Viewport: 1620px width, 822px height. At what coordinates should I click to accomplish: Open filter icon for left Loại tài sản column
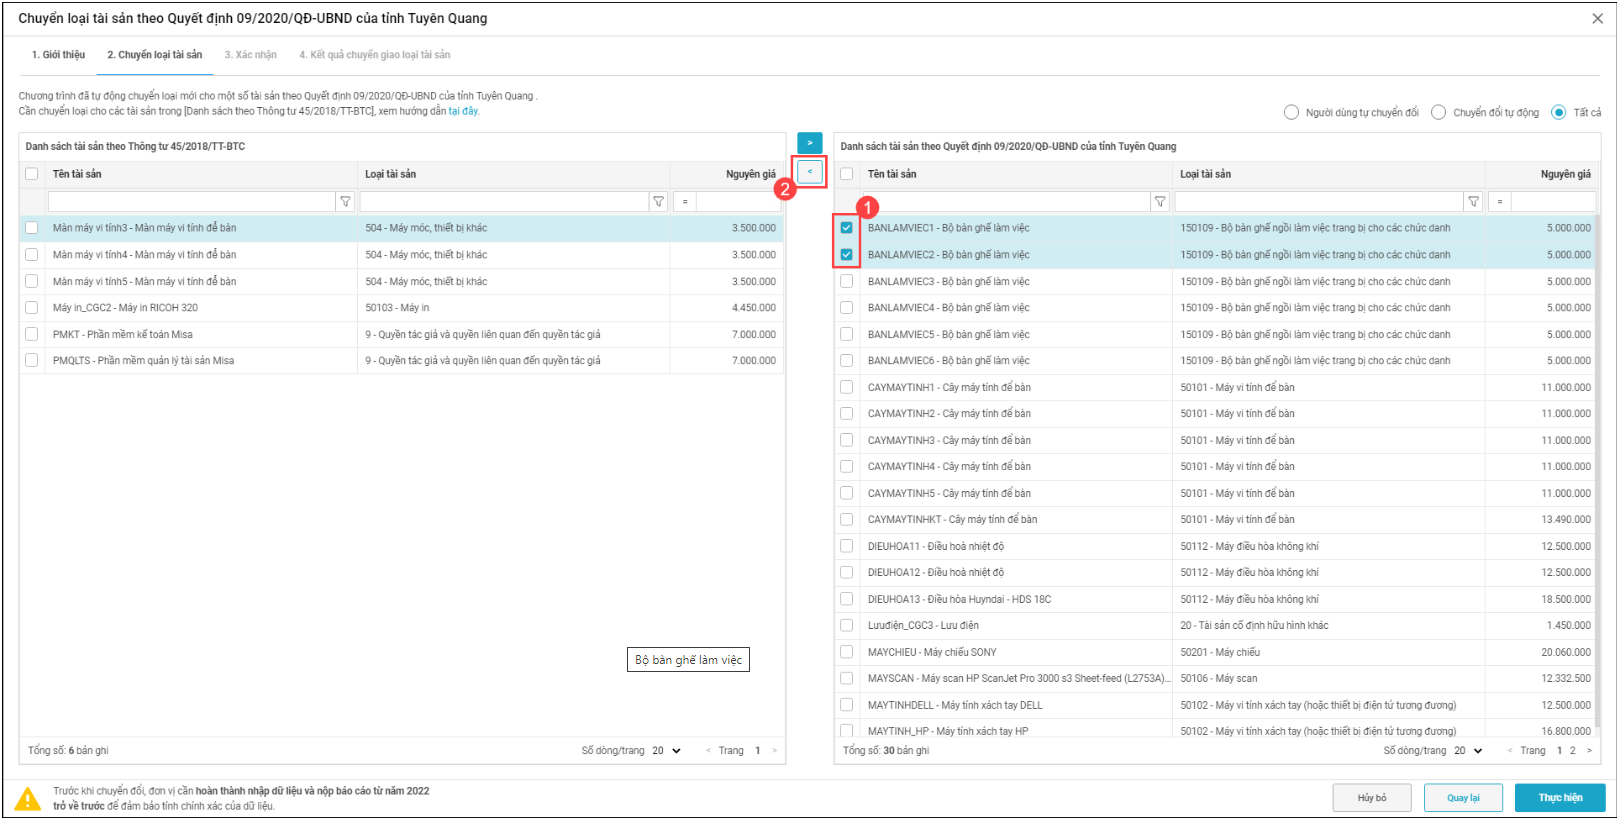(658, 202)
